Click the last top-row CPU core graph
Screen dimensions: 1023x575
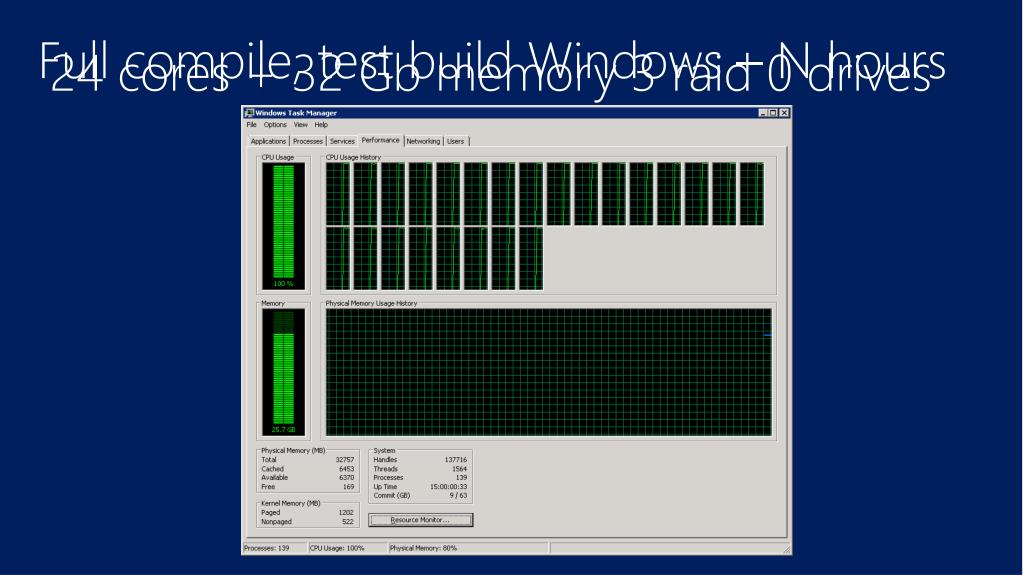click(752, 194)
